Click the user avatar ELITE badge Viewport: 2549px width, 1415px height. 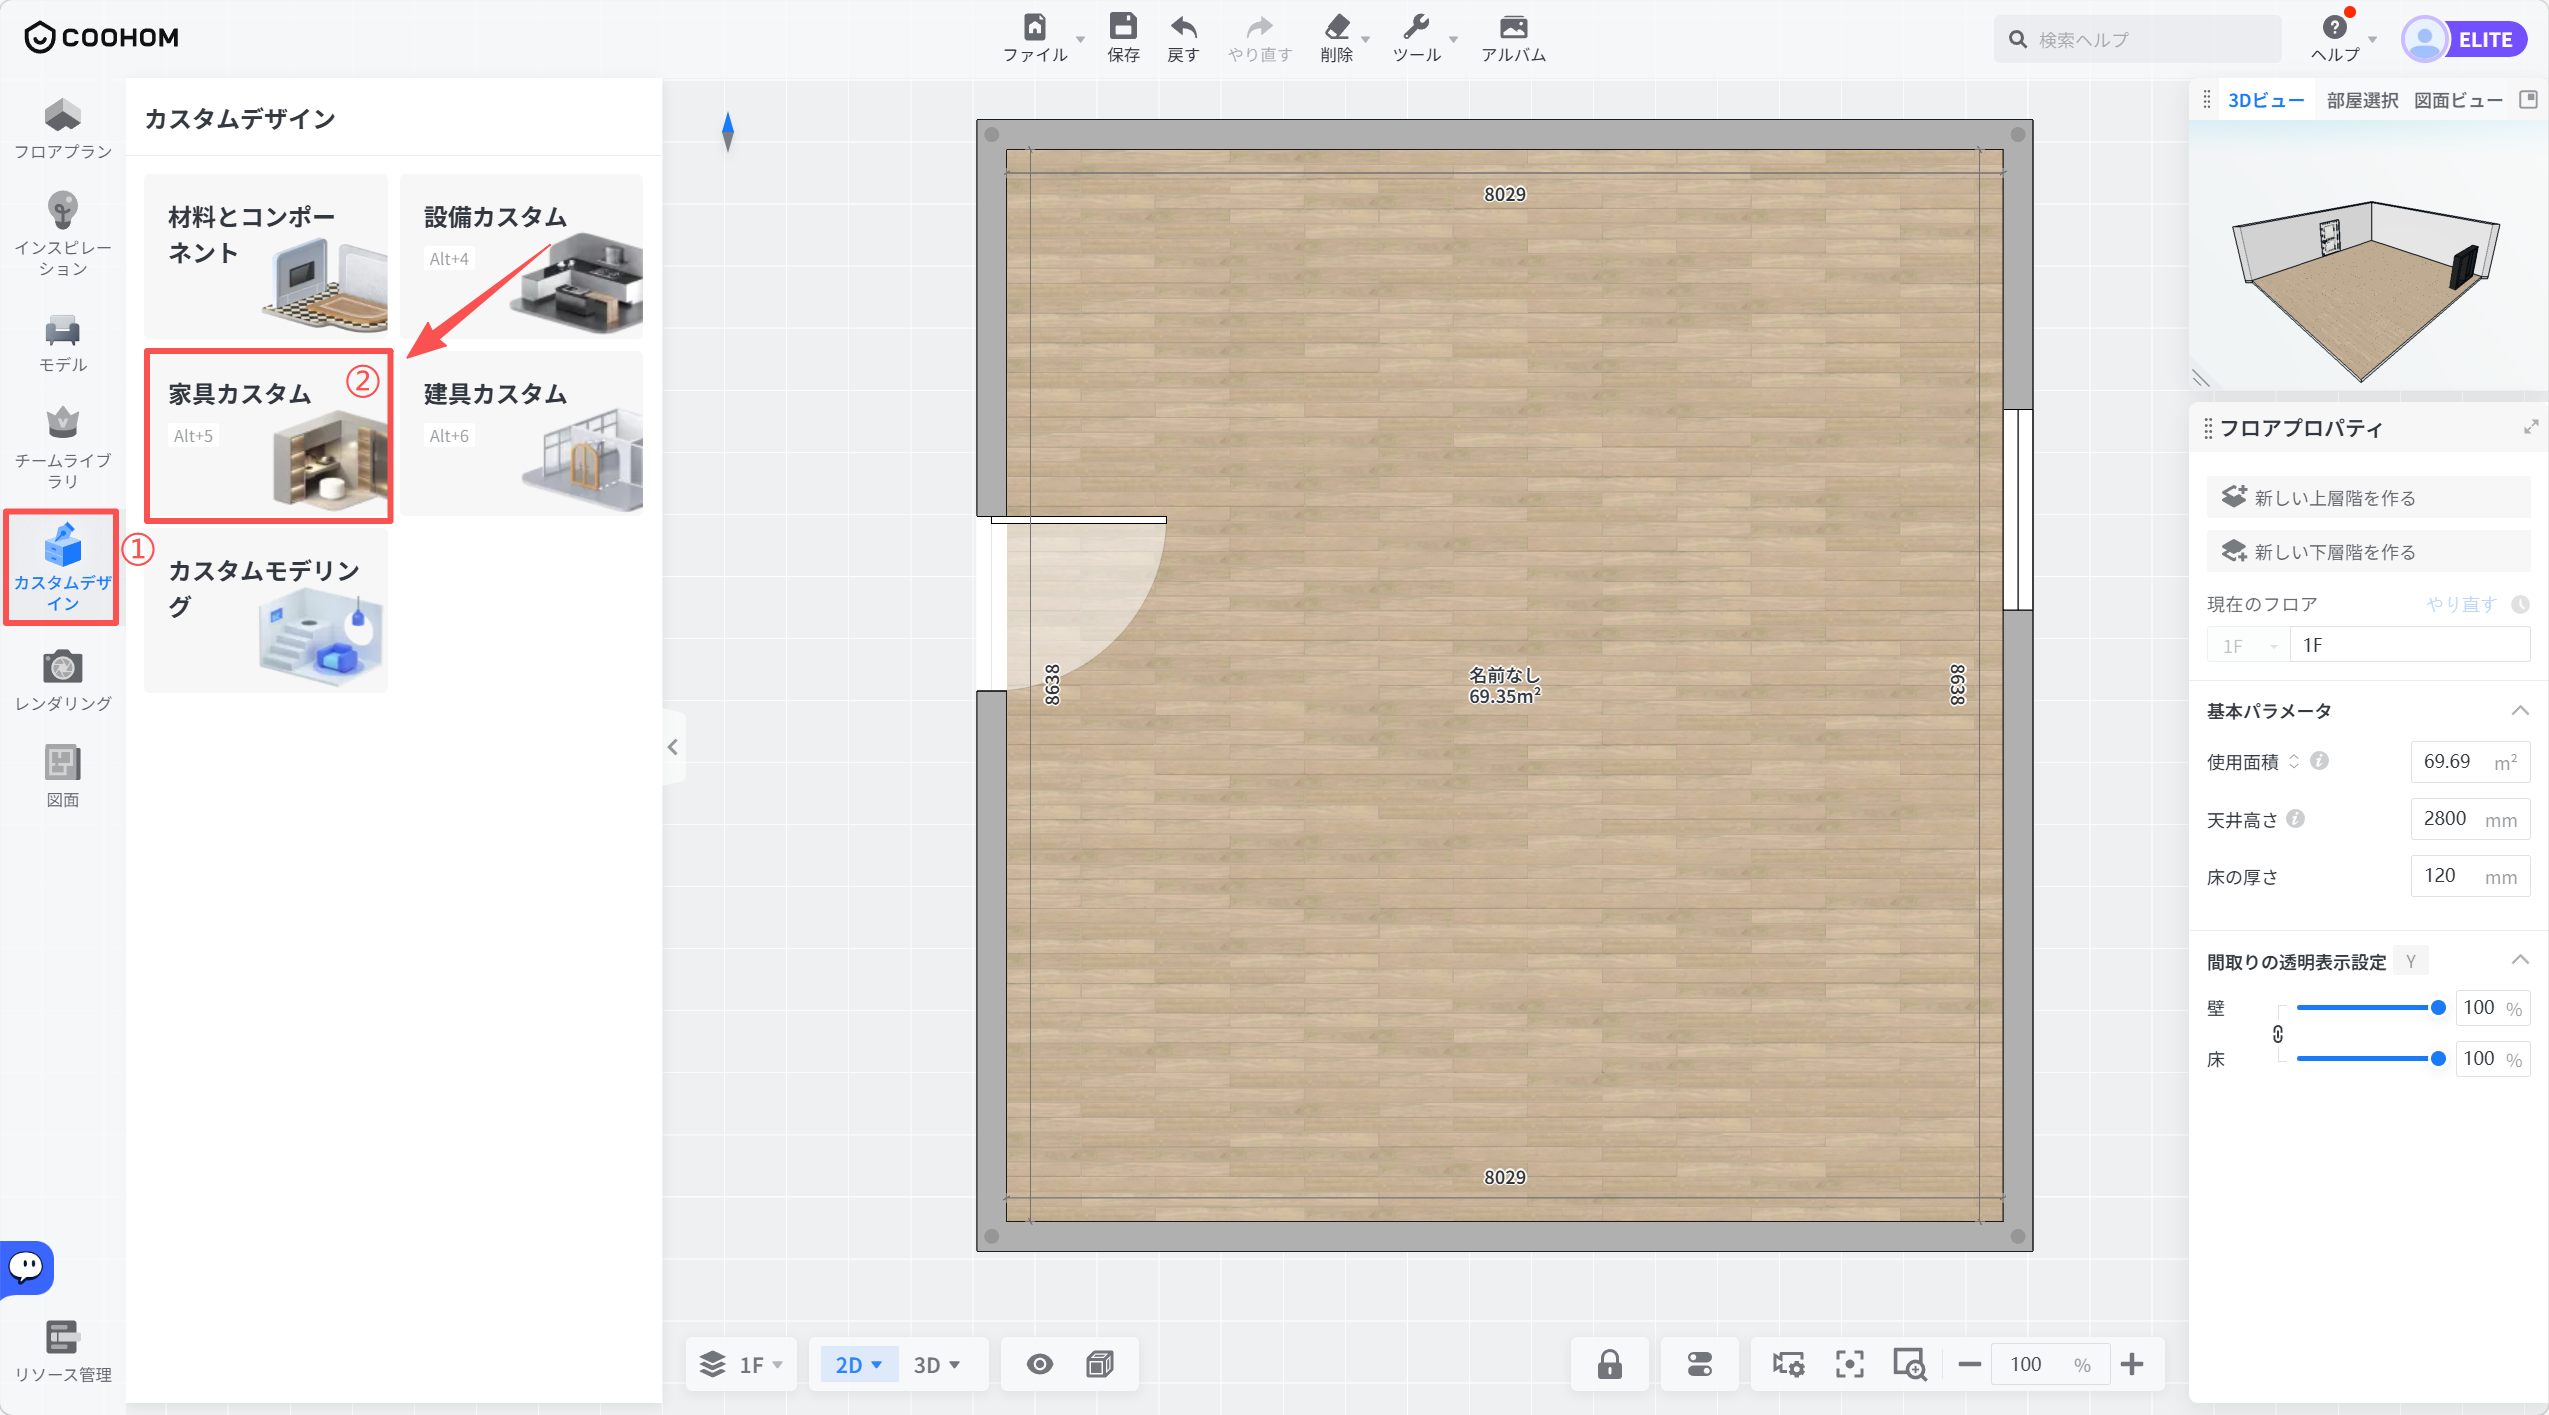(2464, 40)
